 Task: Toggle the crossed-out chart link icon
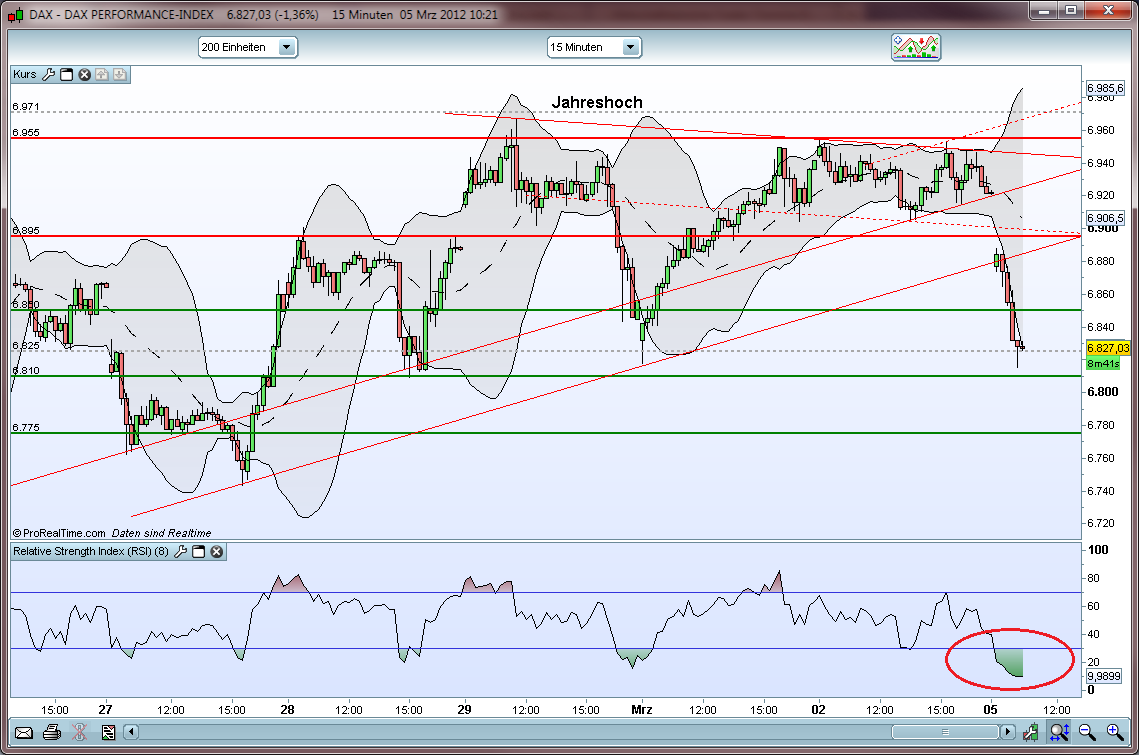click(x=81, y=732)
